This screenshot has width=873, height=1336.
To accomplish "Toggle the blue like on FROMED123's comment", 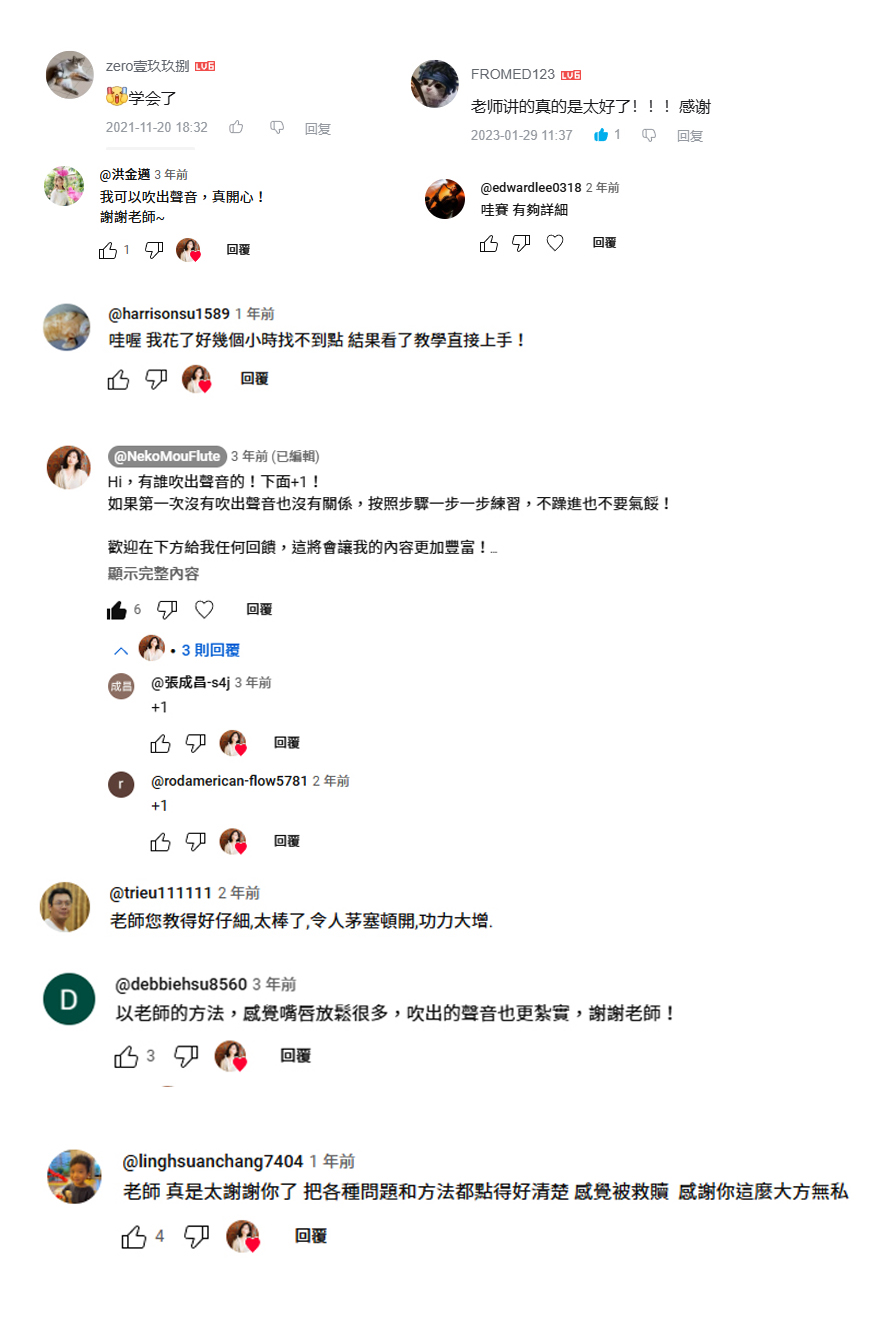I will click(x=601, y=135).
